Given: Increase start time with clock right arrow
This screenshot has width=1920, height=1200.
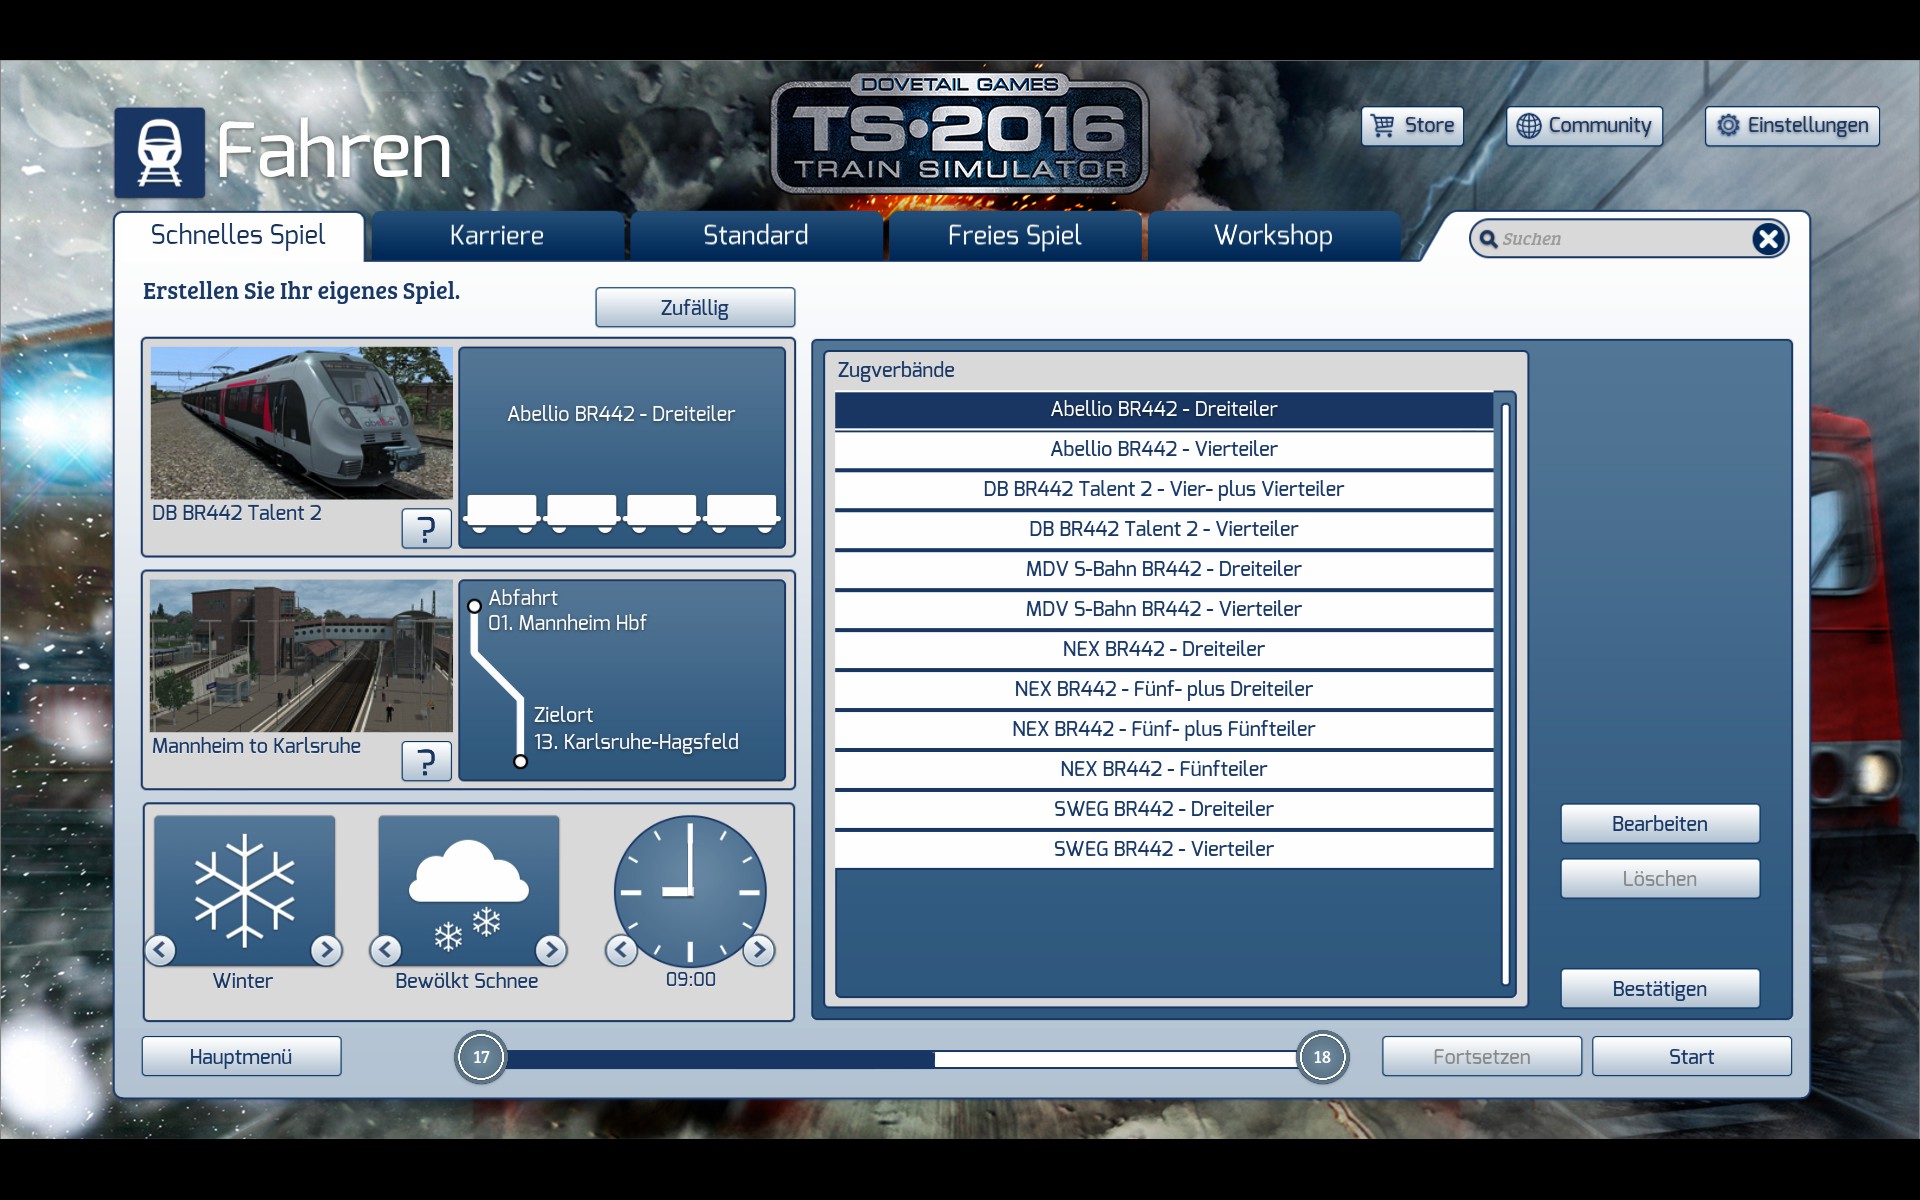Looking at the screenshot, I should tap(759, 950).
